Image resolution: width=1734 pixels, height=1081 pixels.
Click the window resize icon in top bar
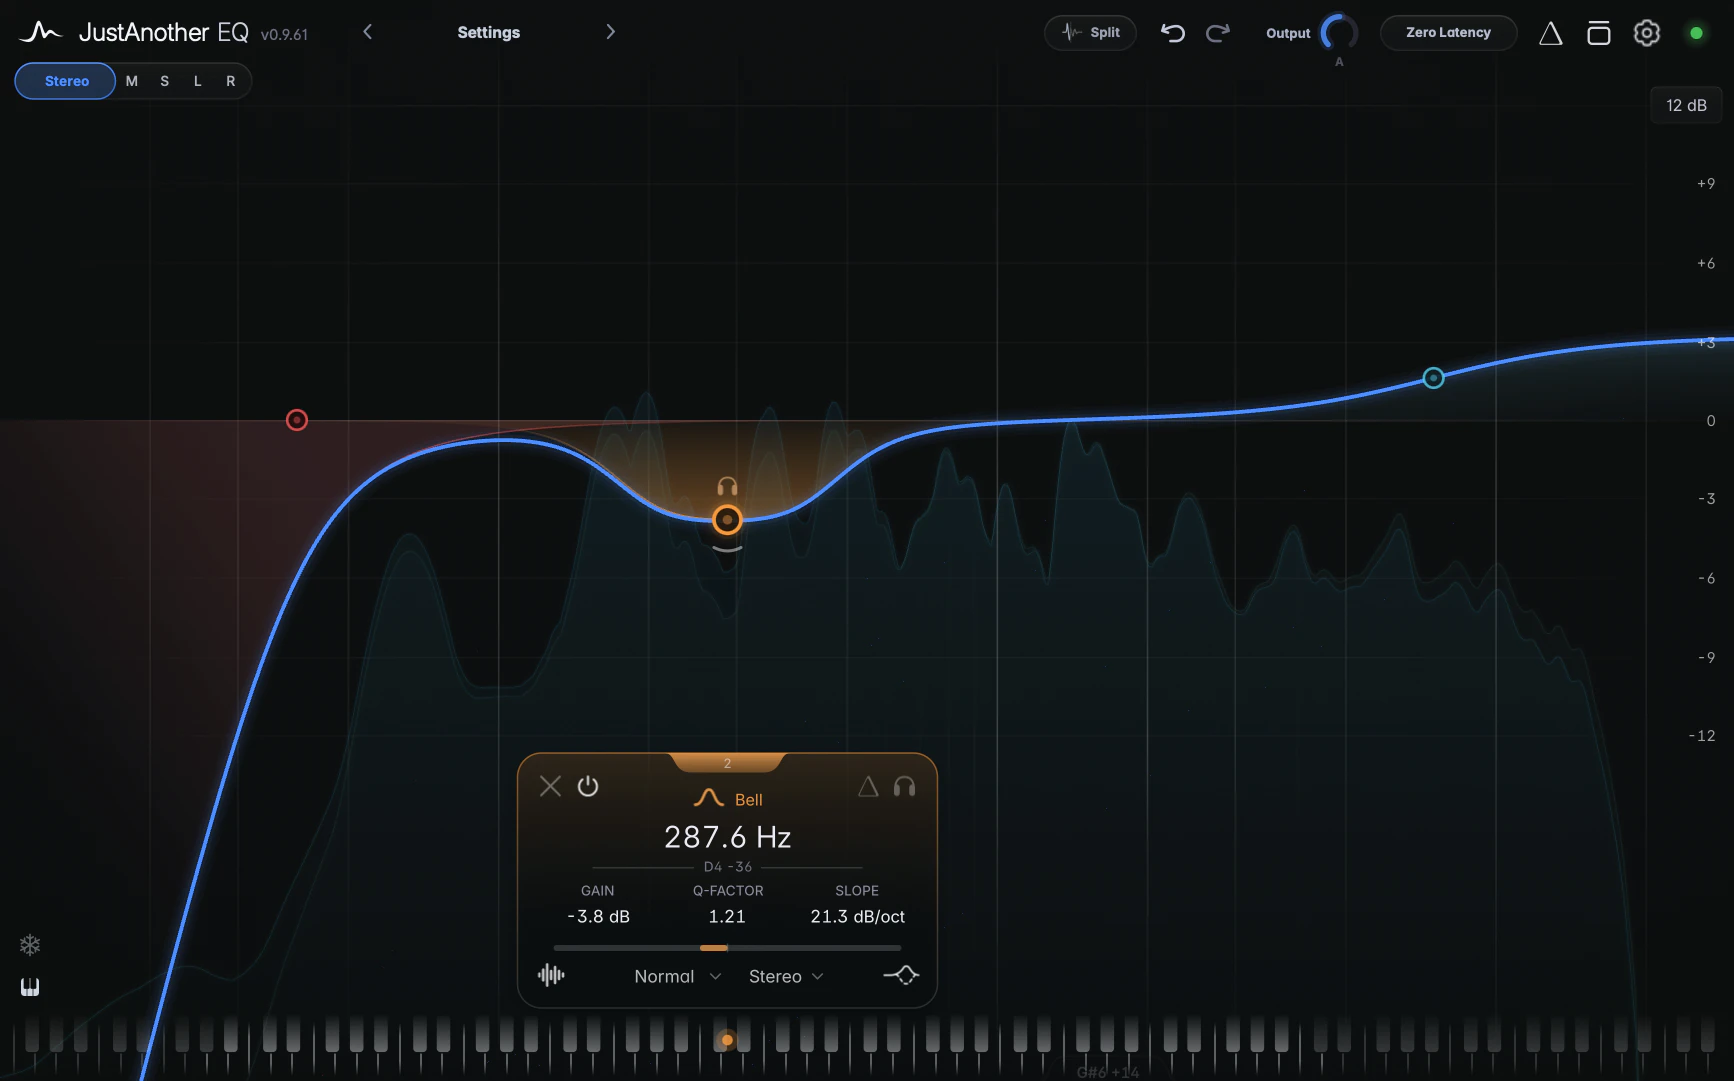click(1598, 33)
